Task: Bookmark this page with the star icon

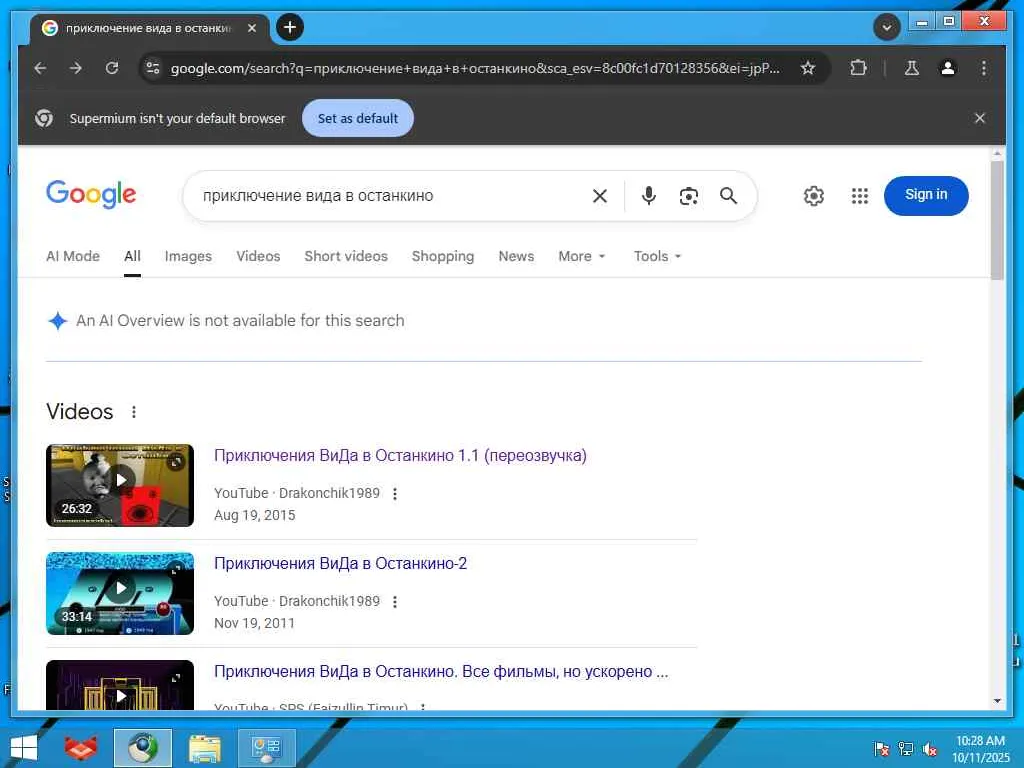Action: (x=808, y=68)
